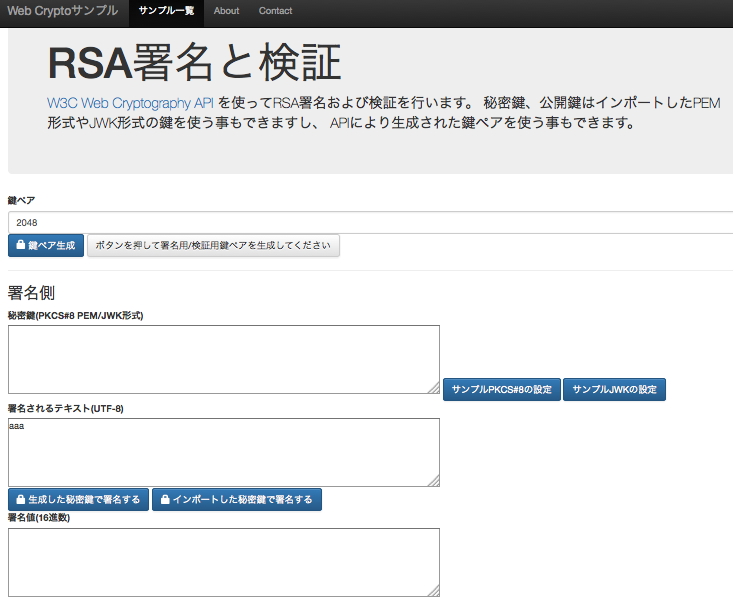This screenshot has height=611, width=733.
Task: Open the Contact nav item
Action: coord(275,11)
